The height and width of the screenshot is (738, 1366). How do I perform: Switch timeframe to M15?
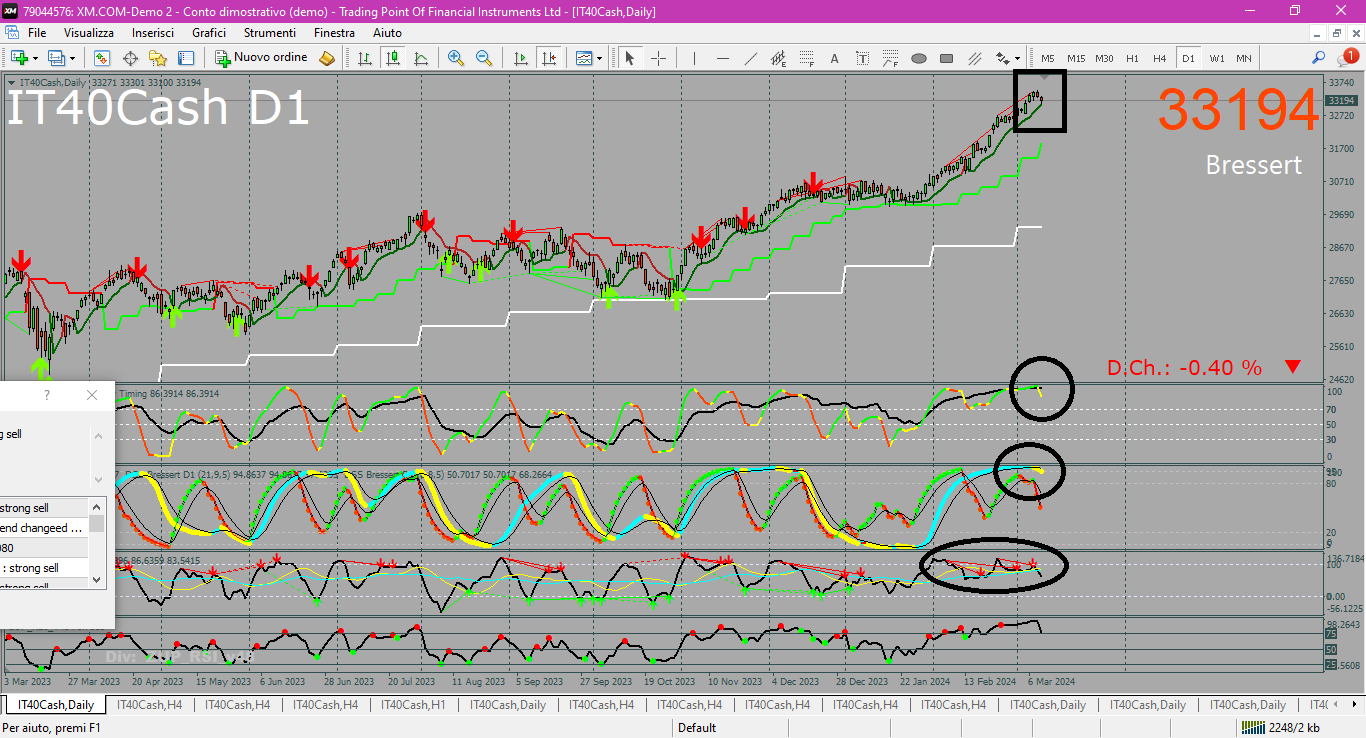(x=1076, y=58)
